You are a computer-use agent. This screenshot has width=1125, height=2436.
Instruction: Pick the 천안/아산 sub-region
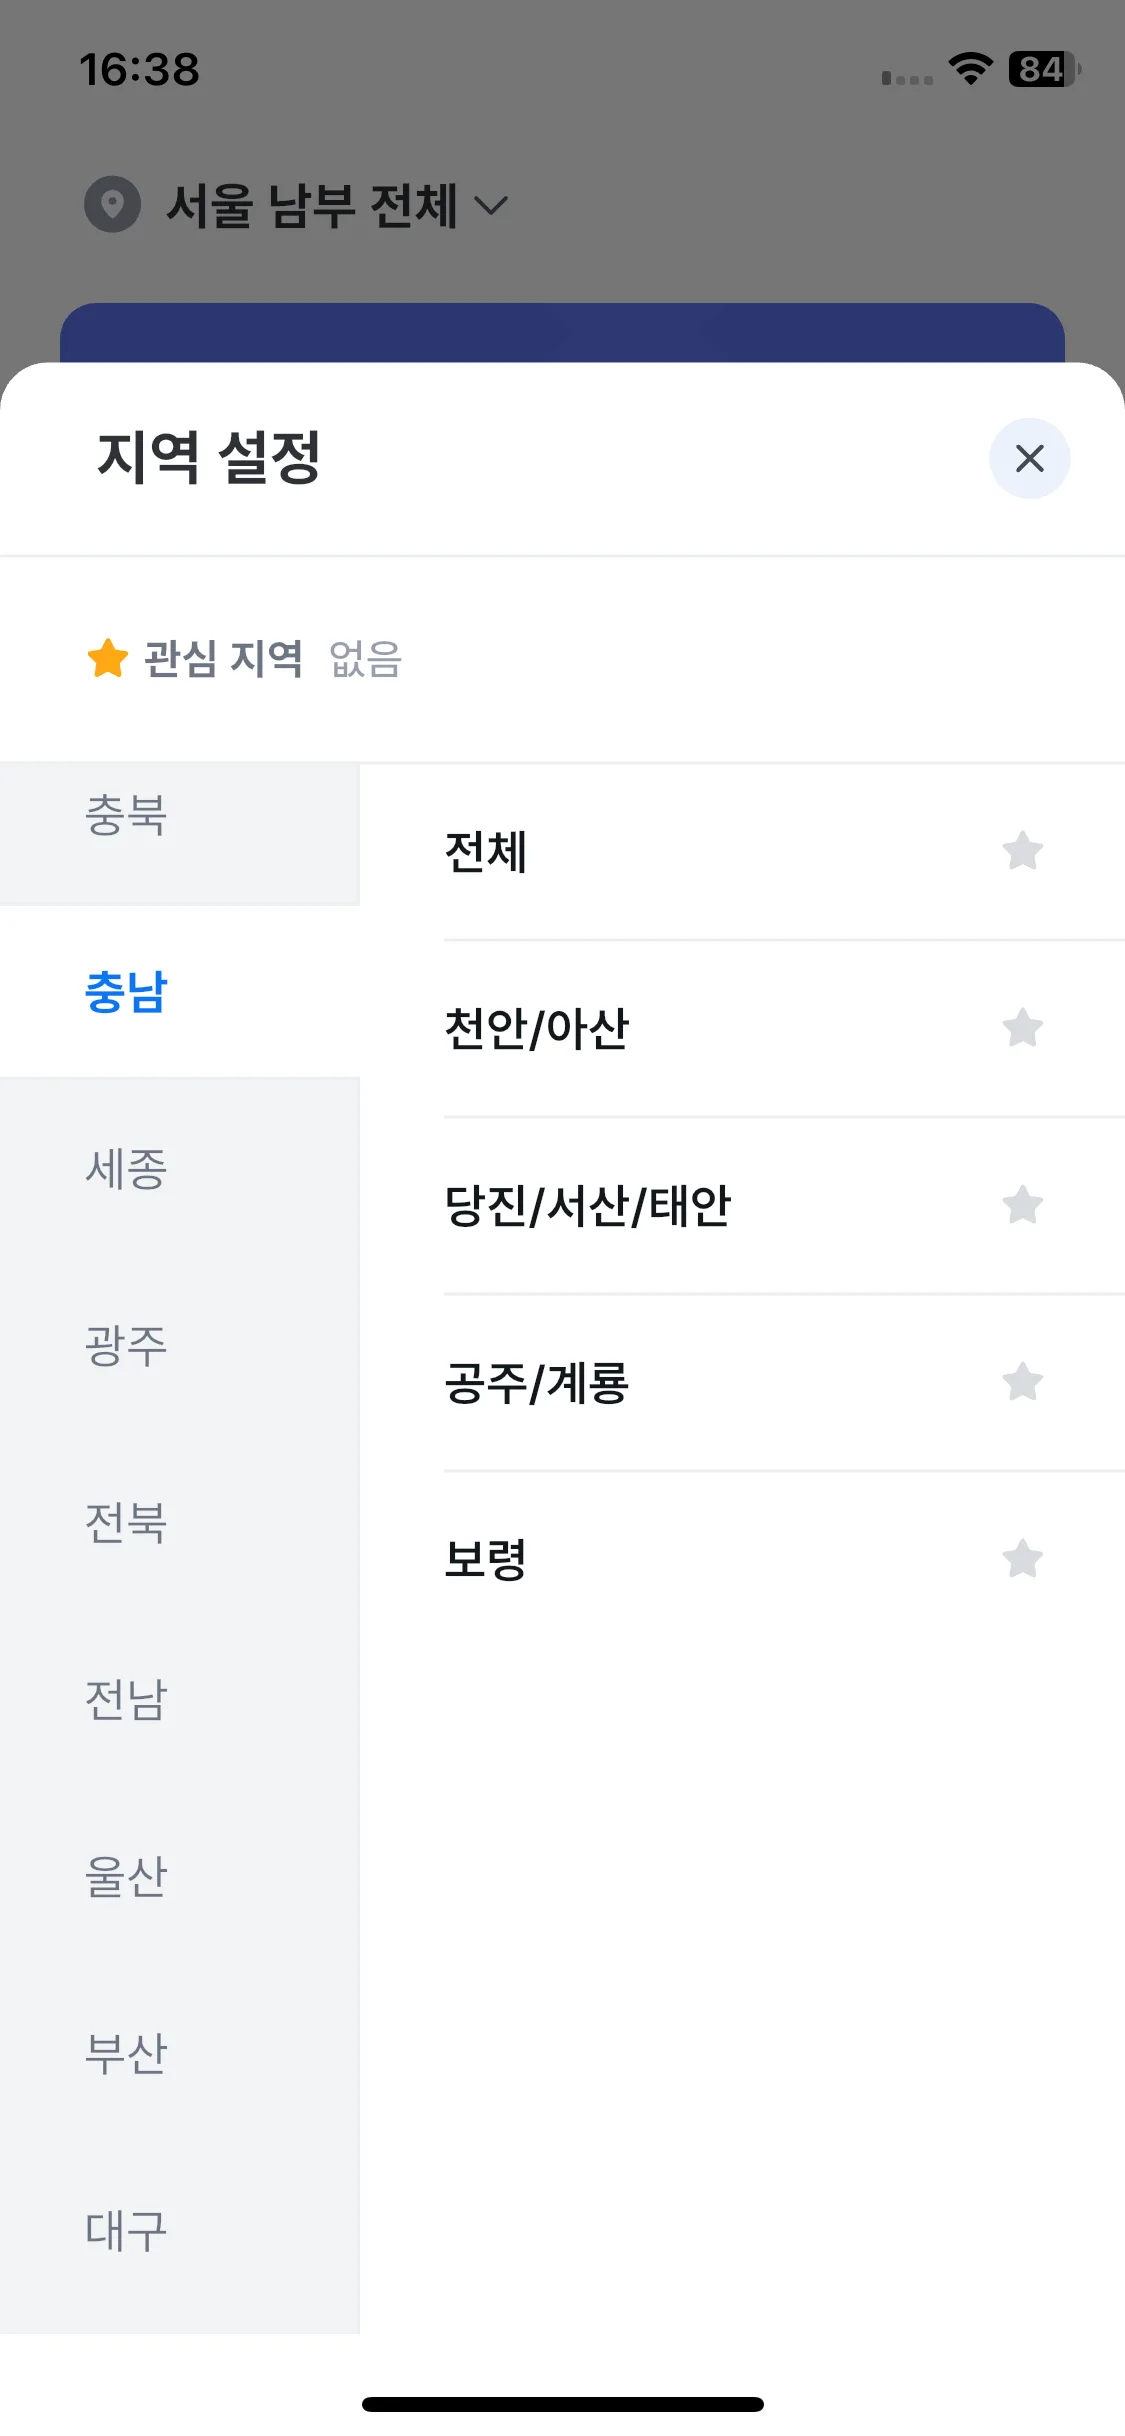click(784, 1028)
